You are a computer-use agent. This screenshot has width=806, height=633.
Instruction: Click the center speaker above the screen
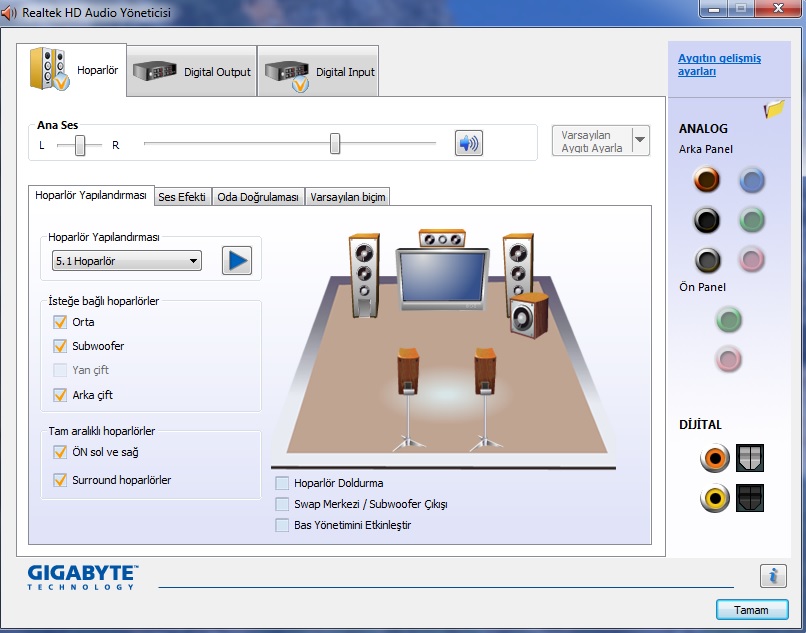pos(442,238)
